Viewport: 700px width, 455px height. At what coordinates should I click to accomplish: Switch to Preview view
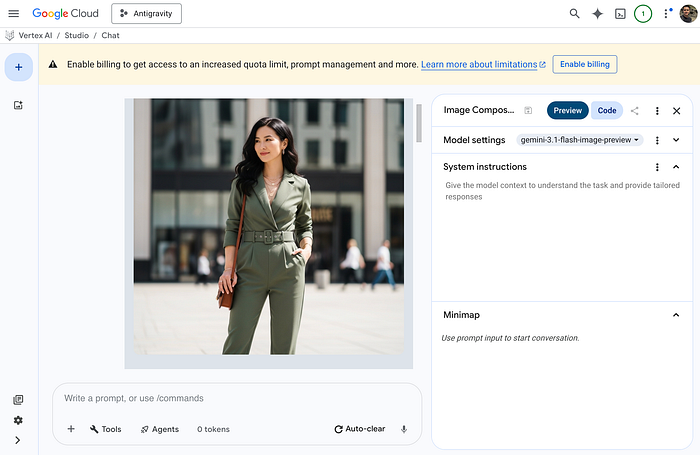point(567,111)
